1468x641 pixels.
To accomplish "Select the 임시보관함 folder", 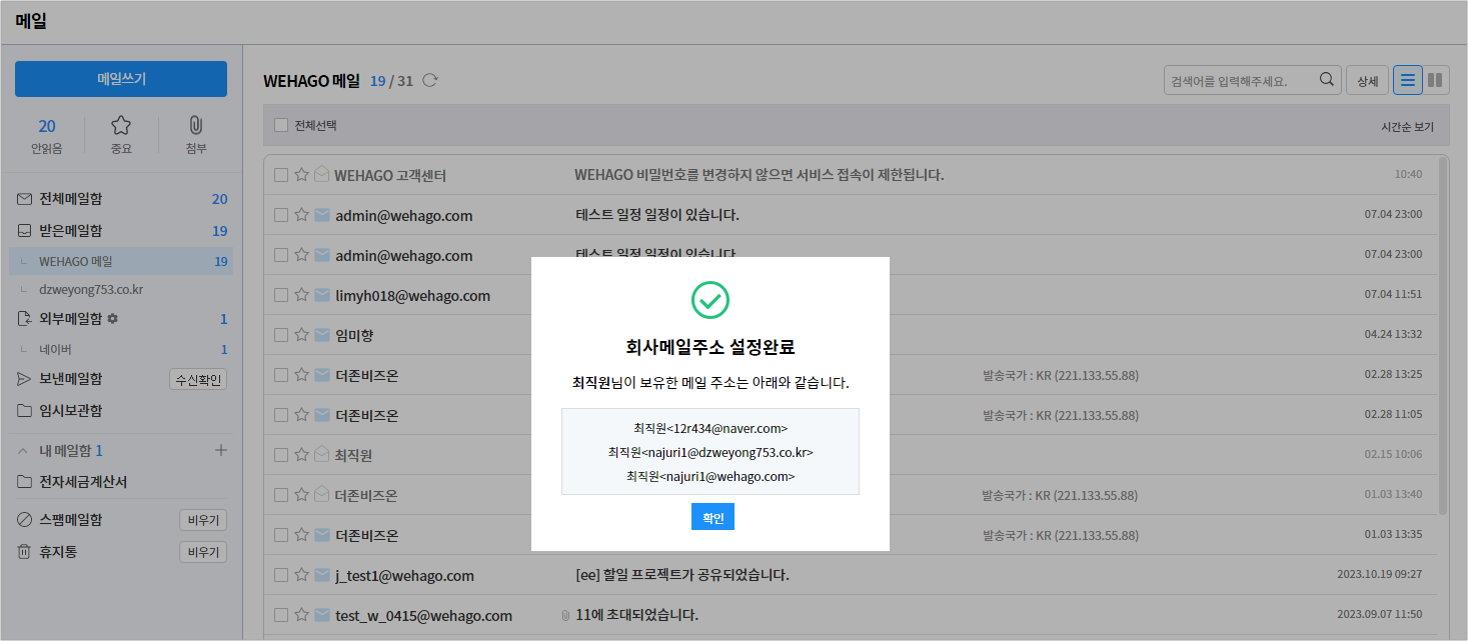I will [70, 410].
